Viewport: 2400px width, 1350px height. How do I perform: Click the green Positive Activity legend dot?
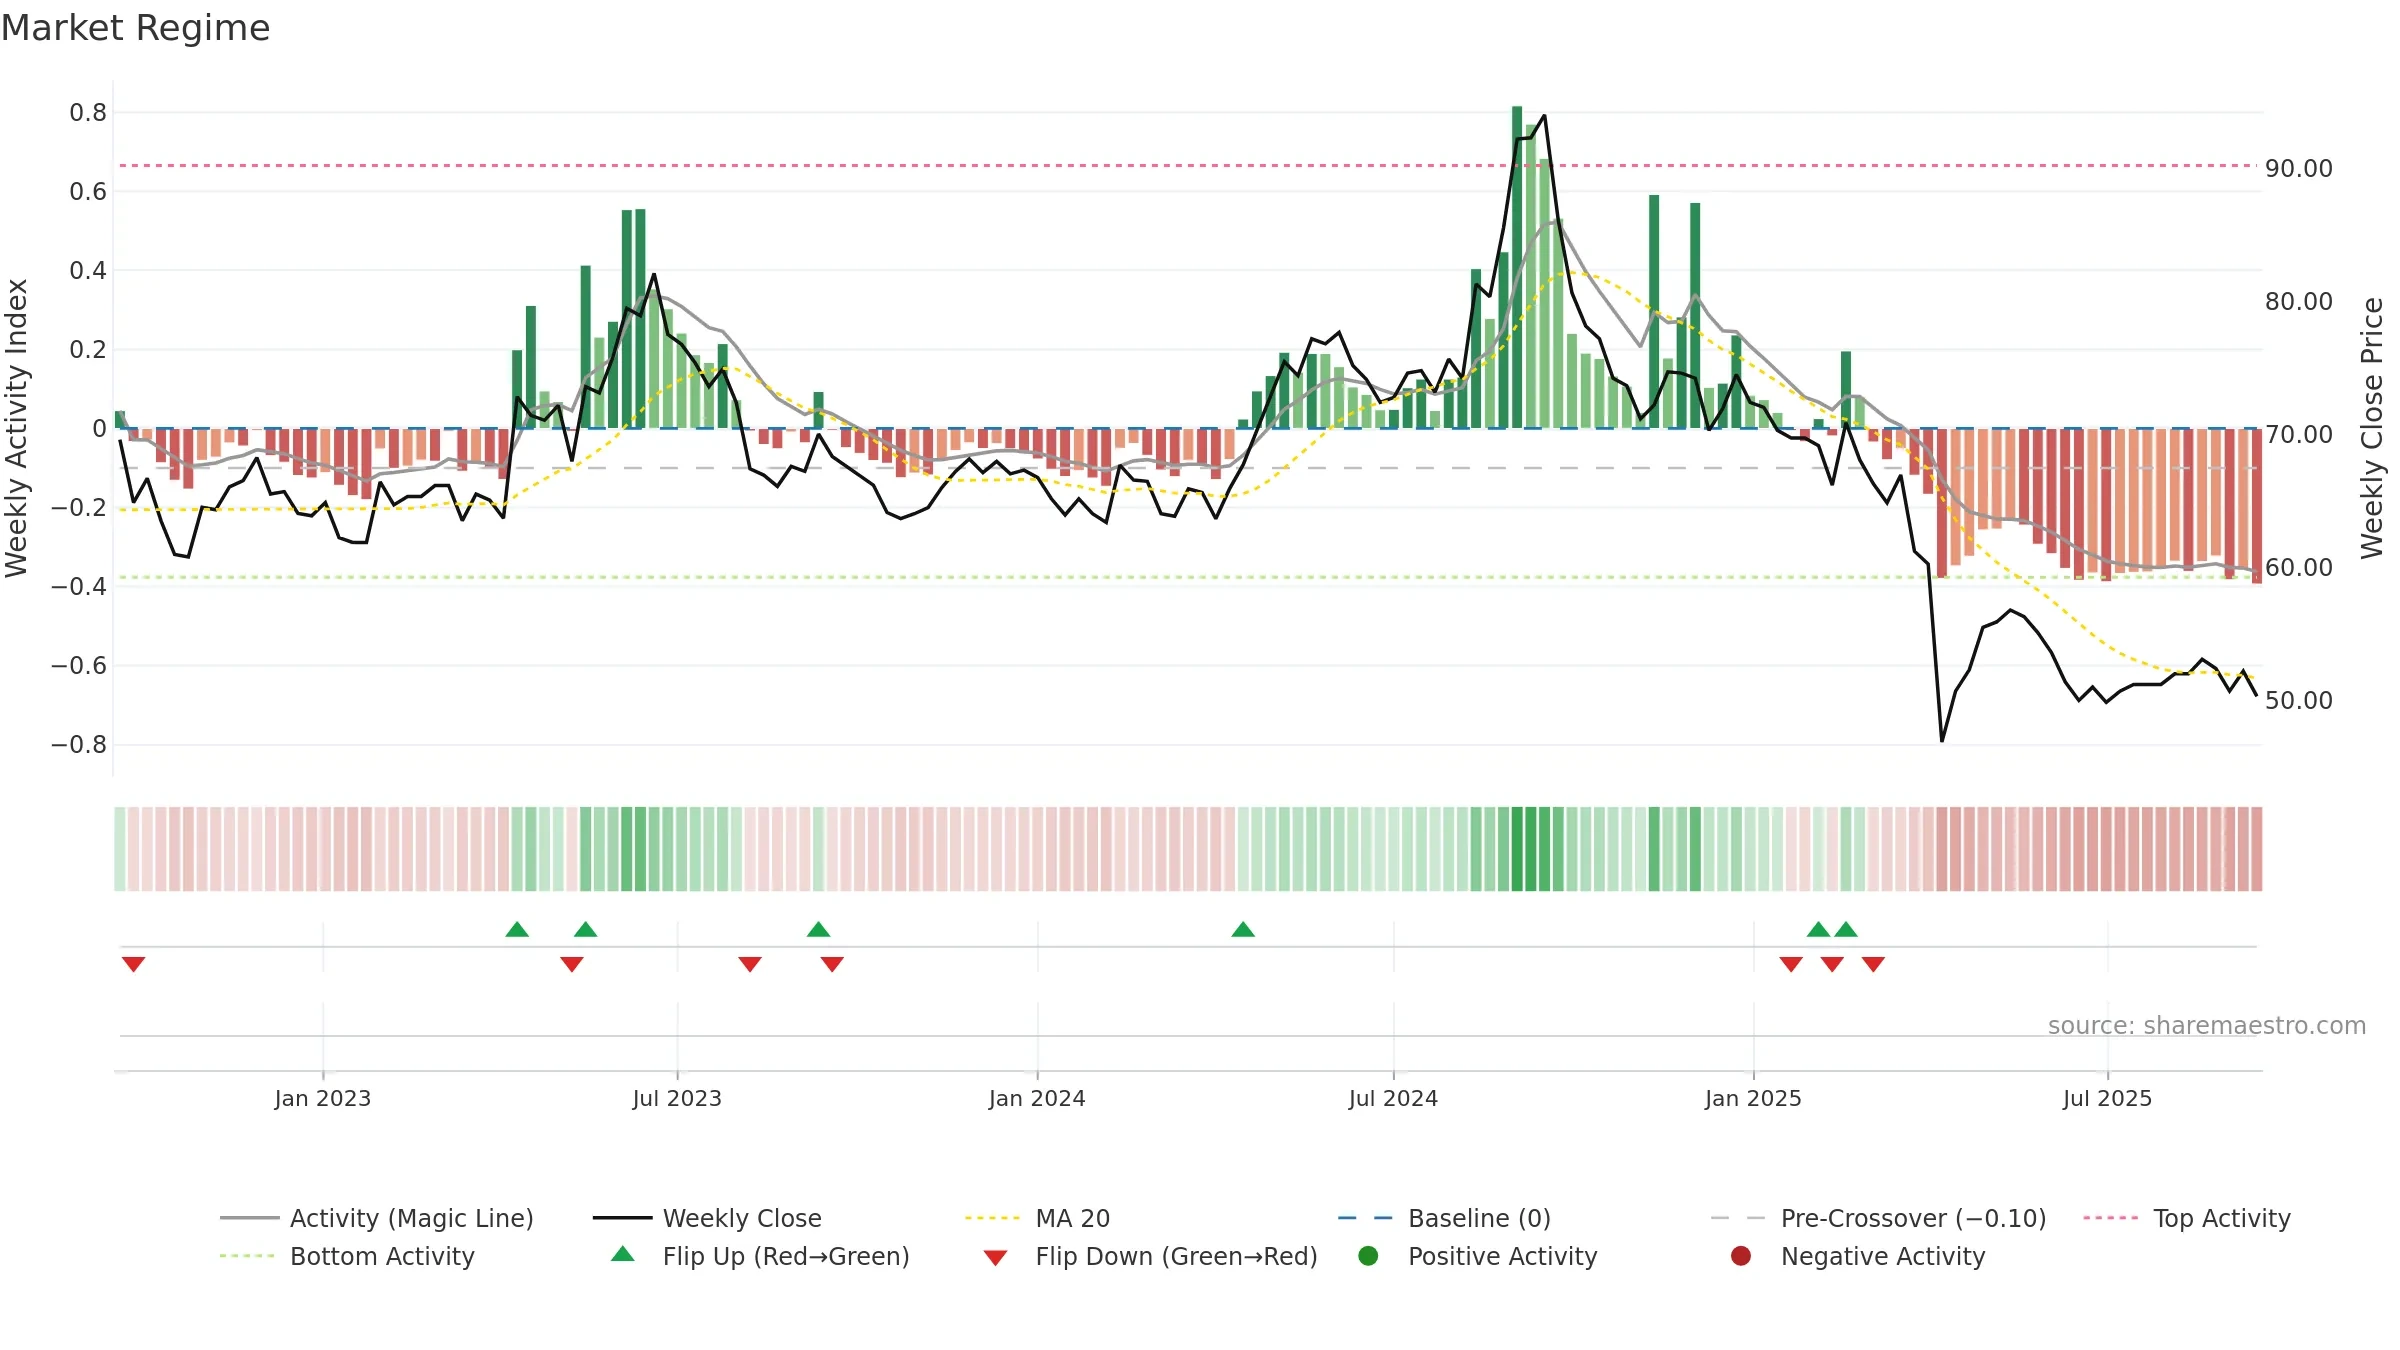pos(1368,1256)
